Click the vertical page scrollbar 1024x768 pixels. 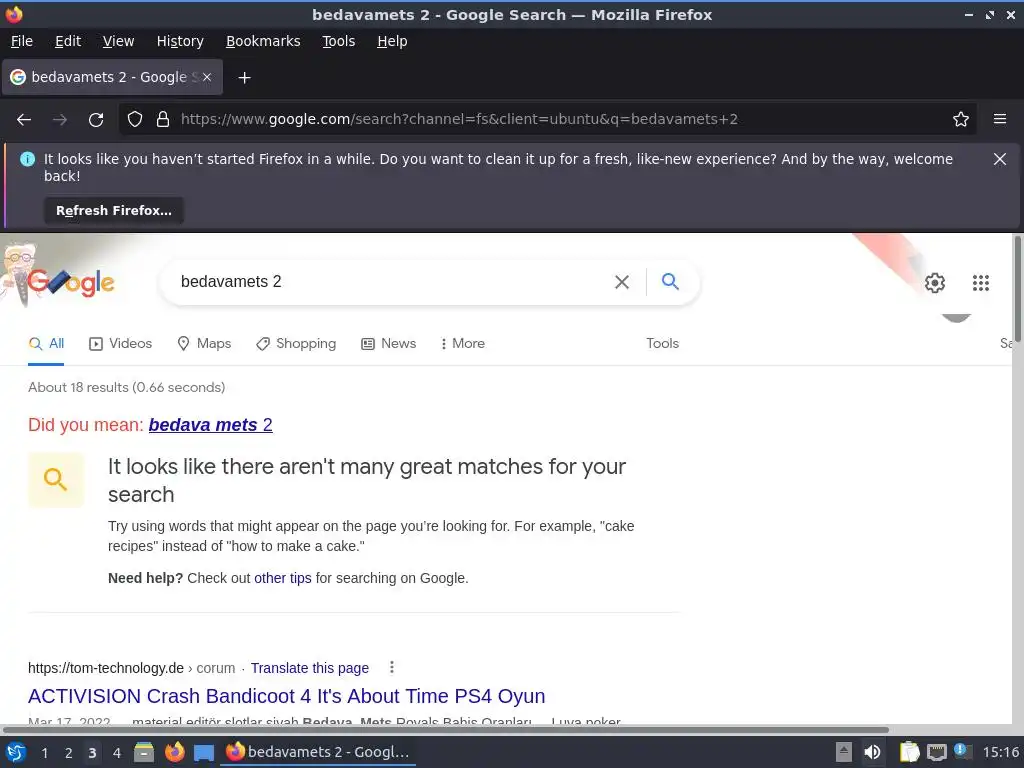1017,287
